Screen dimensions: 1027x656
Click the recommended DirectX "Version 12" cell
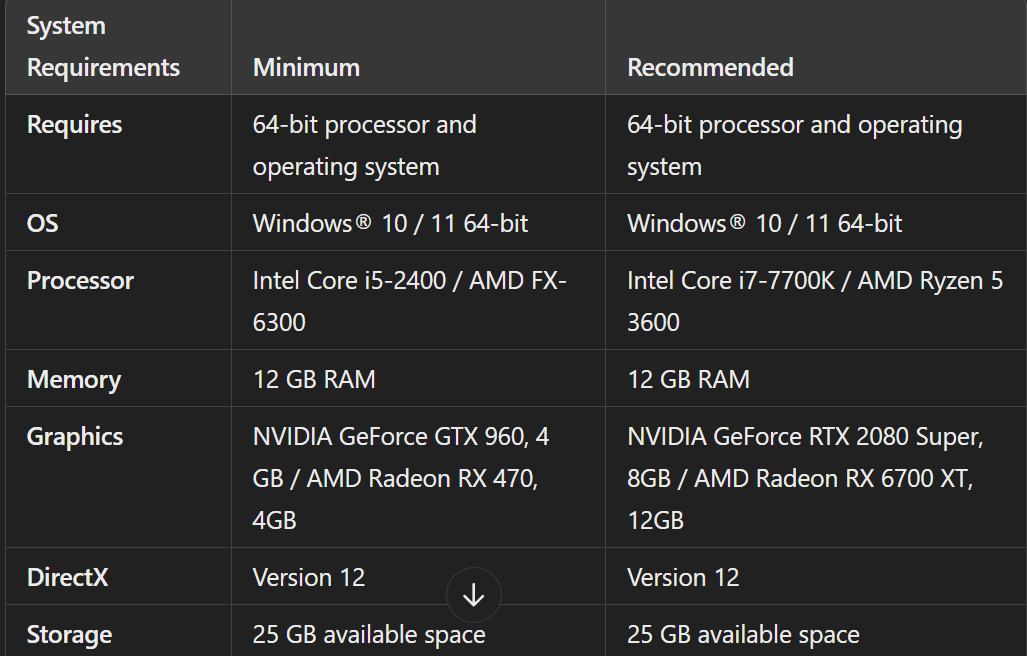[683, 578]
